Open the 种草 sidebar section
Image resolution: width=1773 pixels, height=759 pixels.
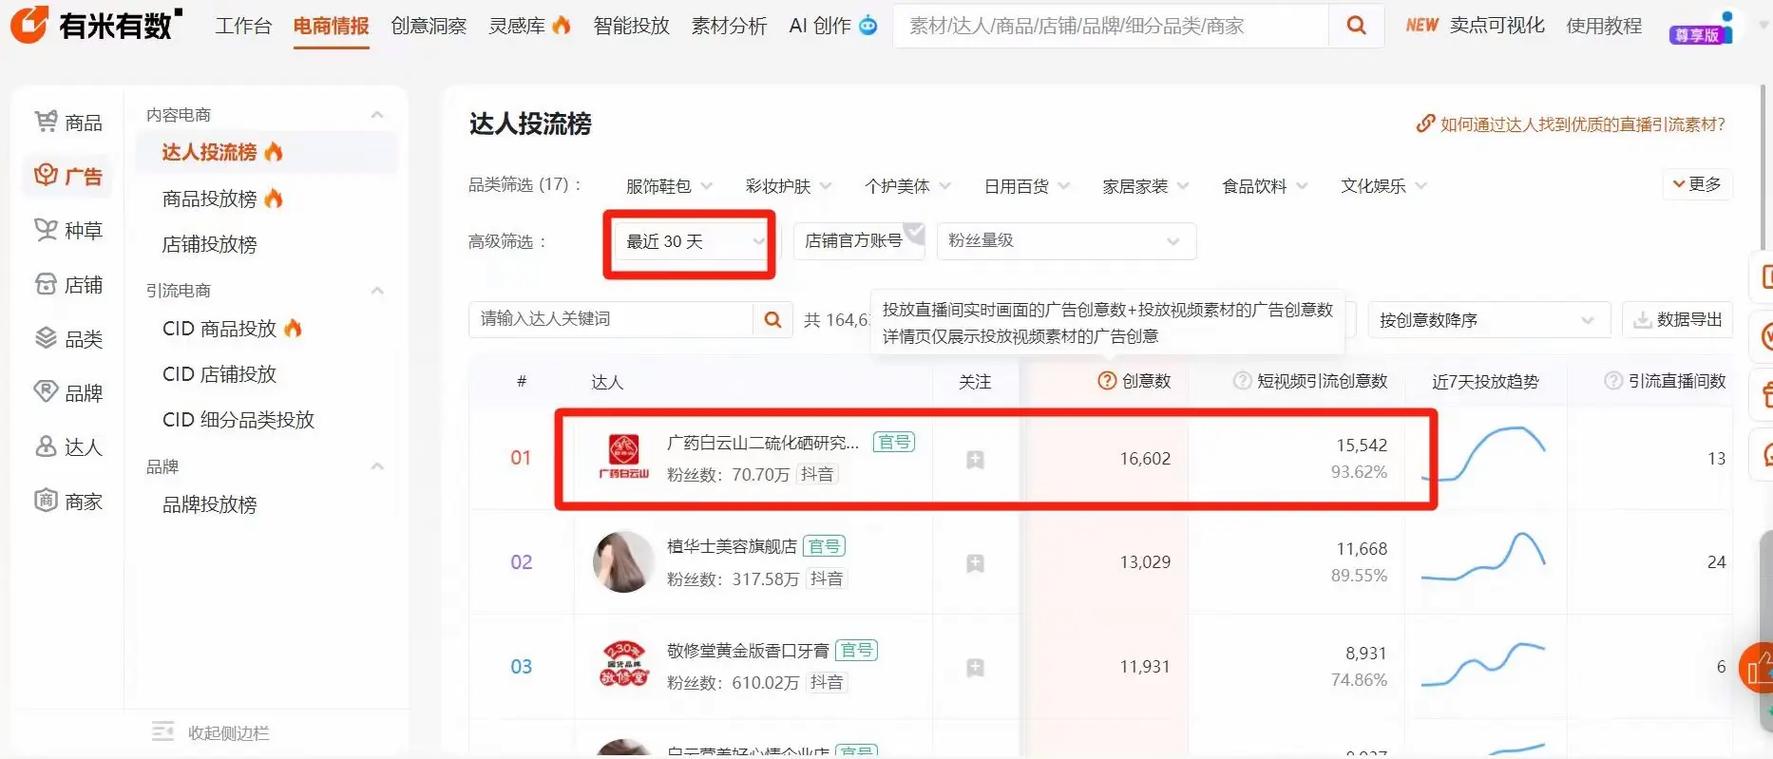coord(68,230)
